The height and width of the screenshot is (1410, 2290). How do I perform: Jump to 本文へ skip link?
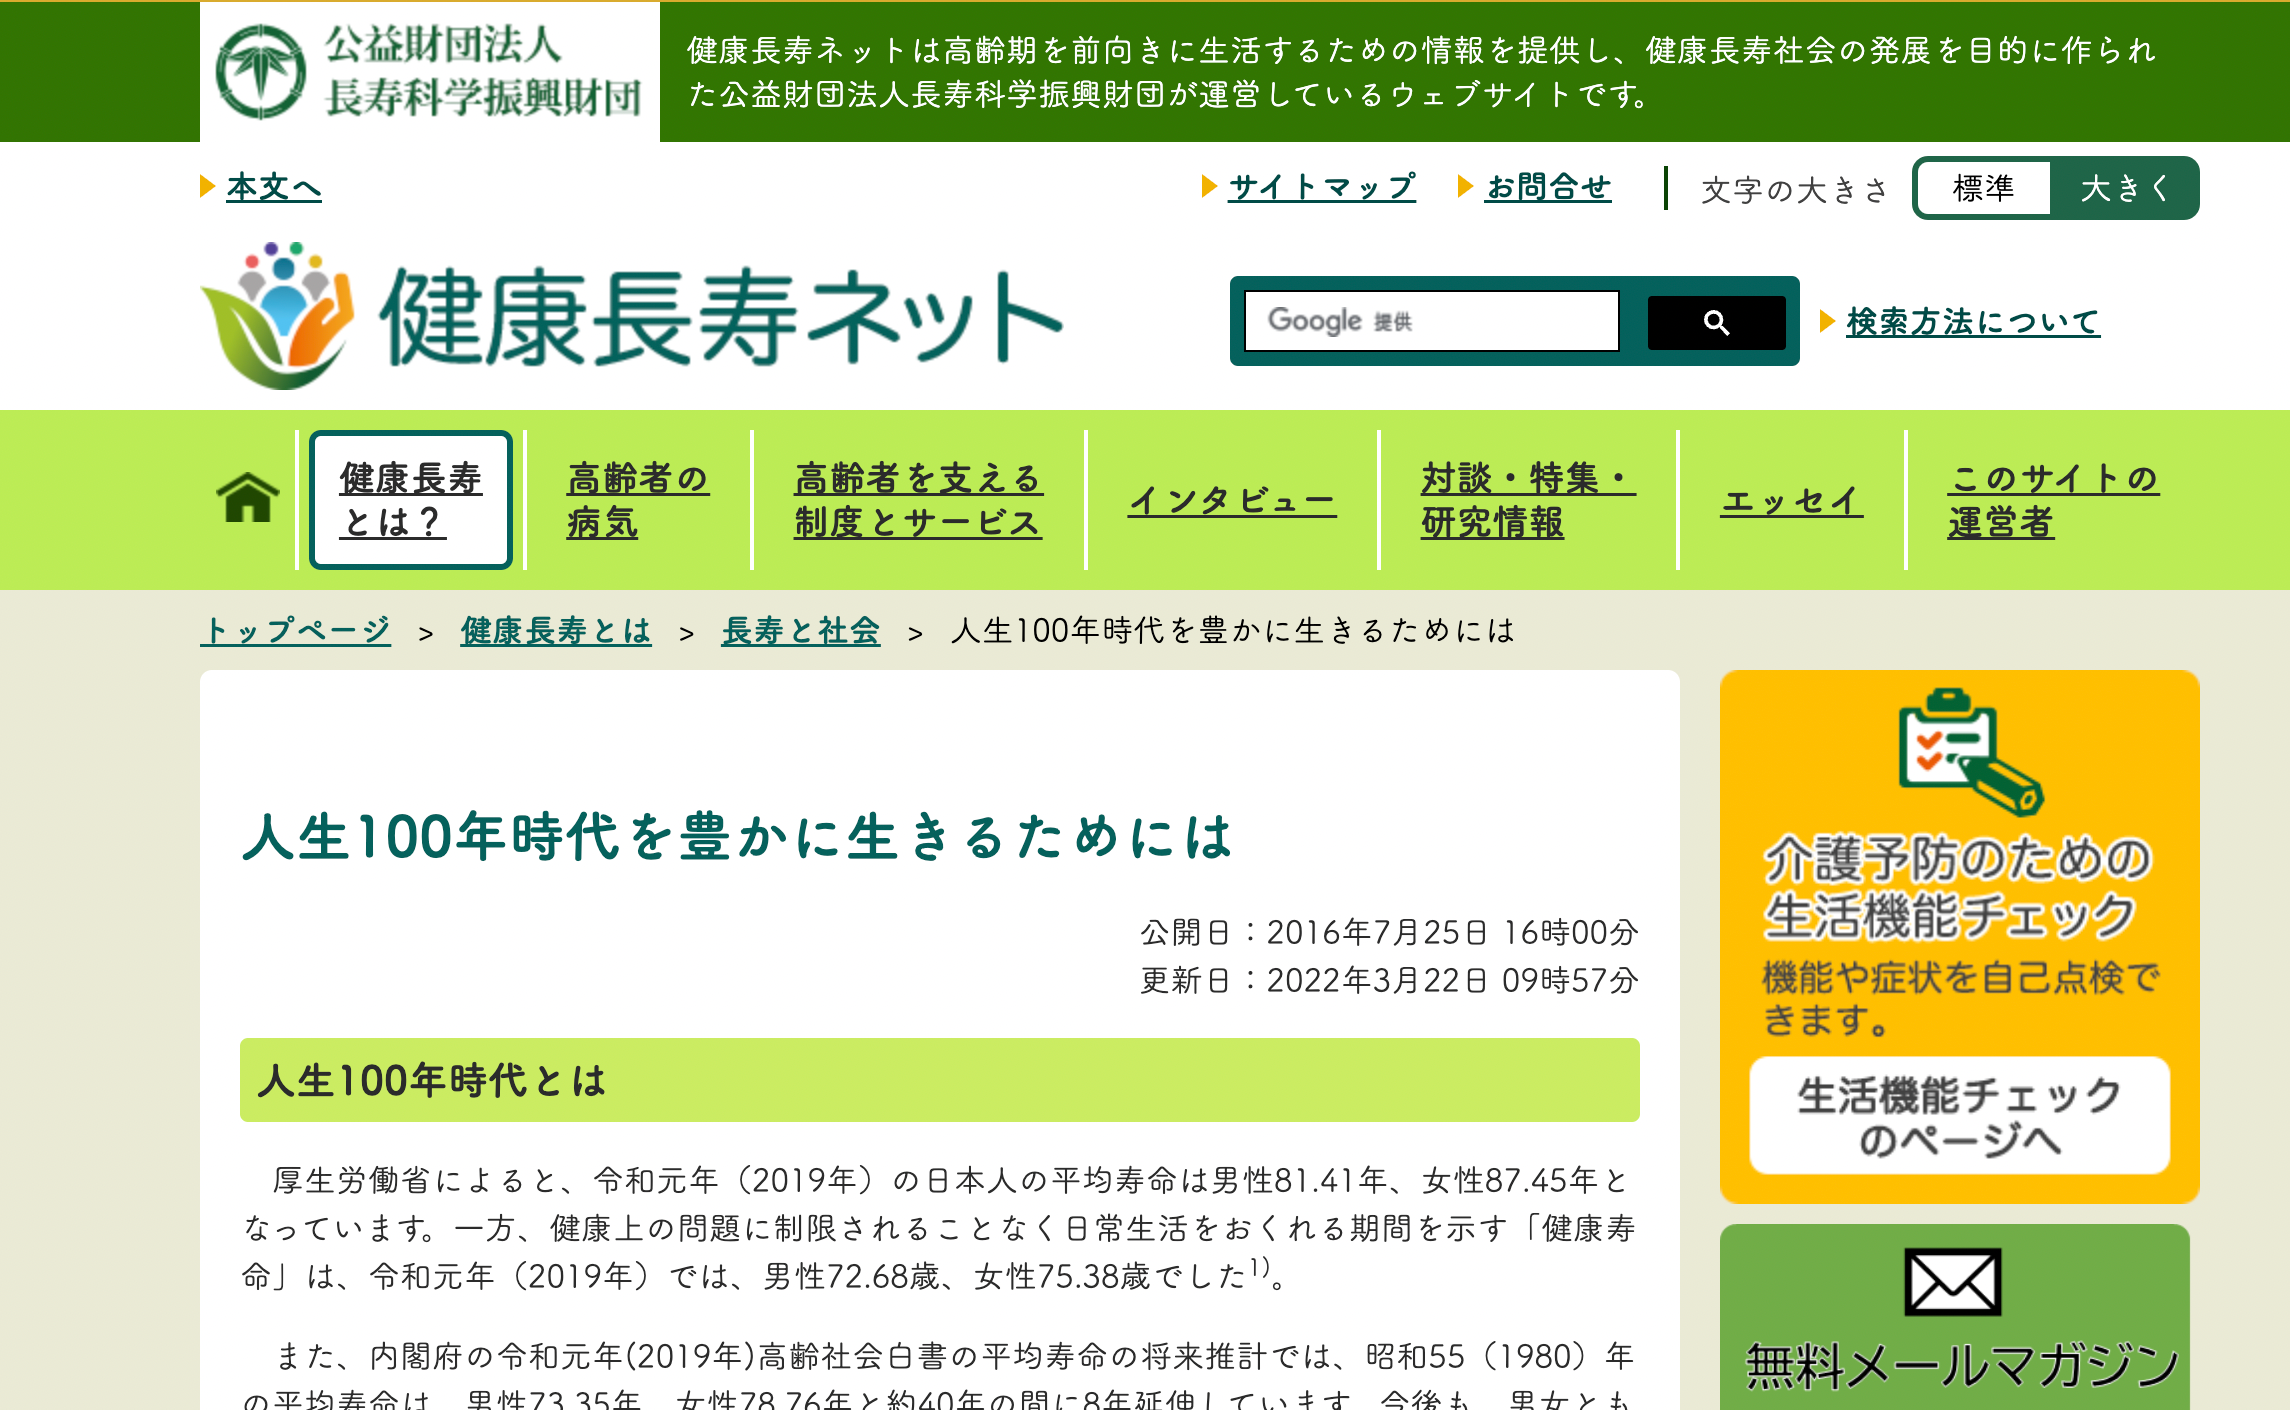pyautogui.click(x=273, y=187)
